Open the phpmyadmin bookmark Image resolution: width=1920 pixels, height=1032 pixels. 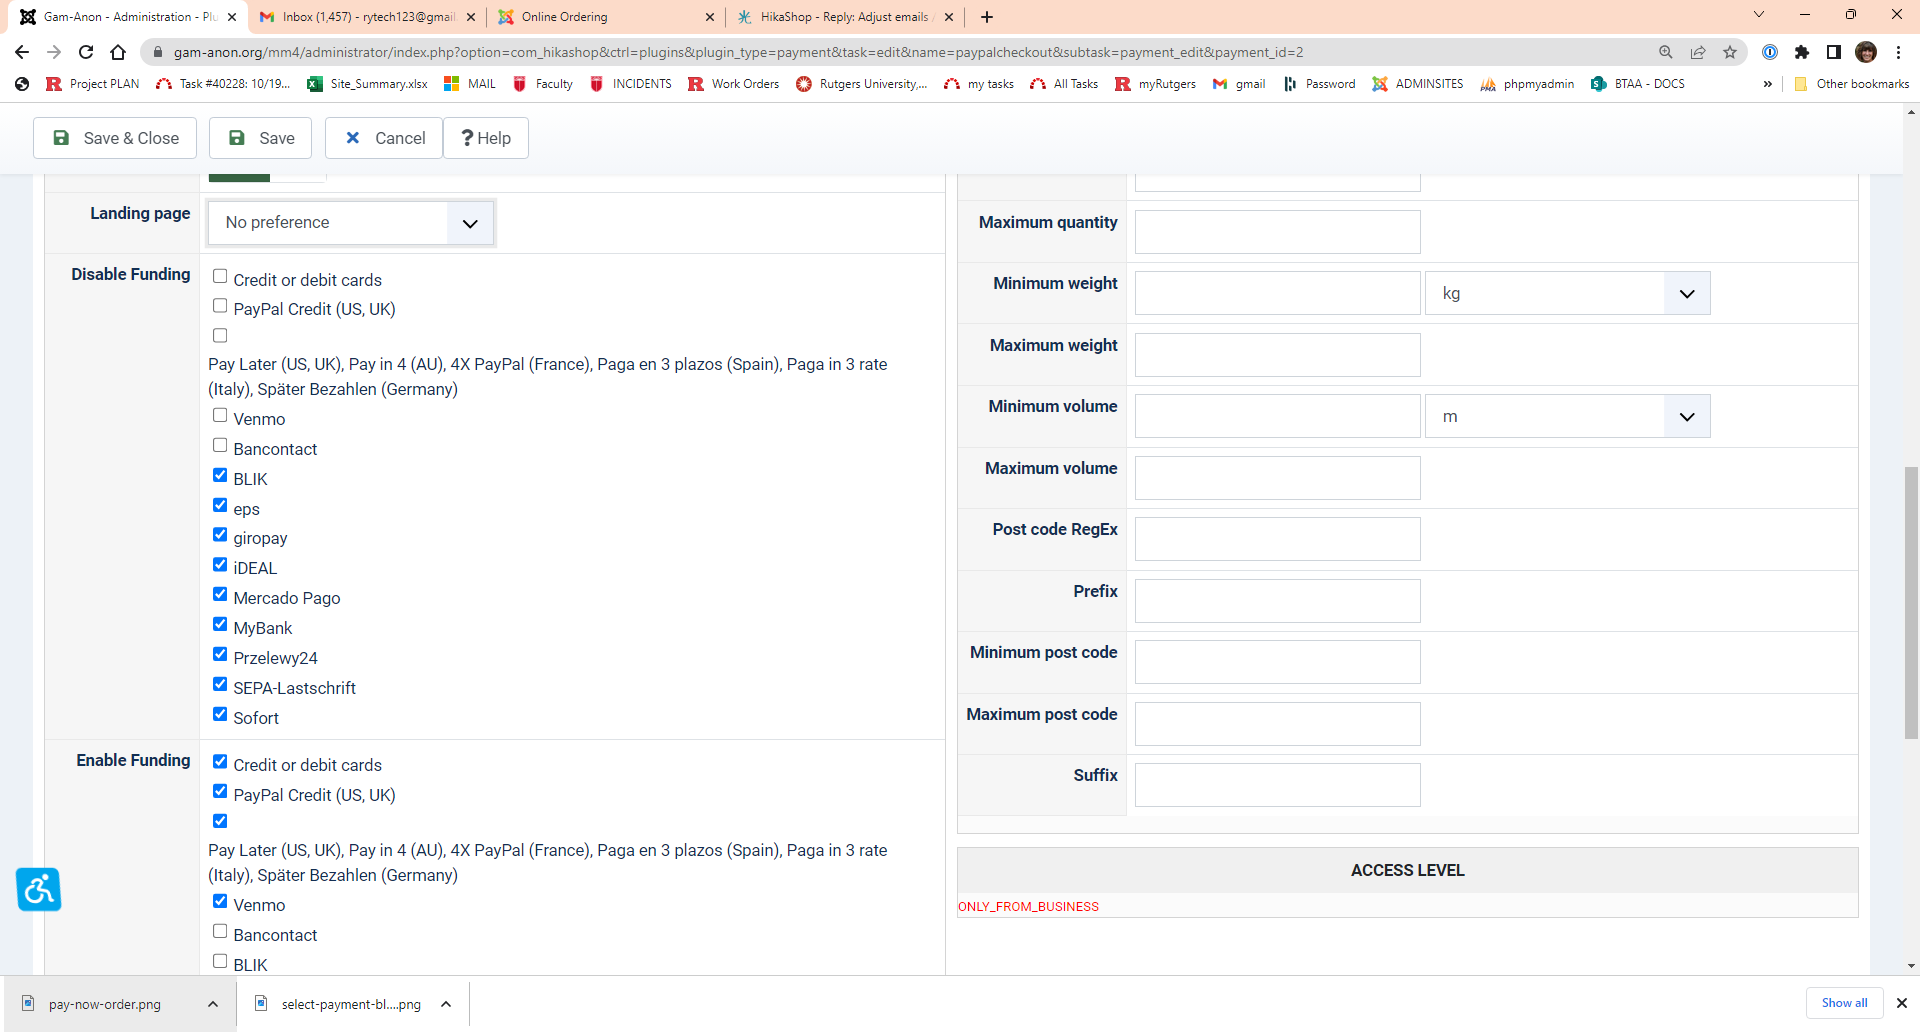pos(1527,84)
